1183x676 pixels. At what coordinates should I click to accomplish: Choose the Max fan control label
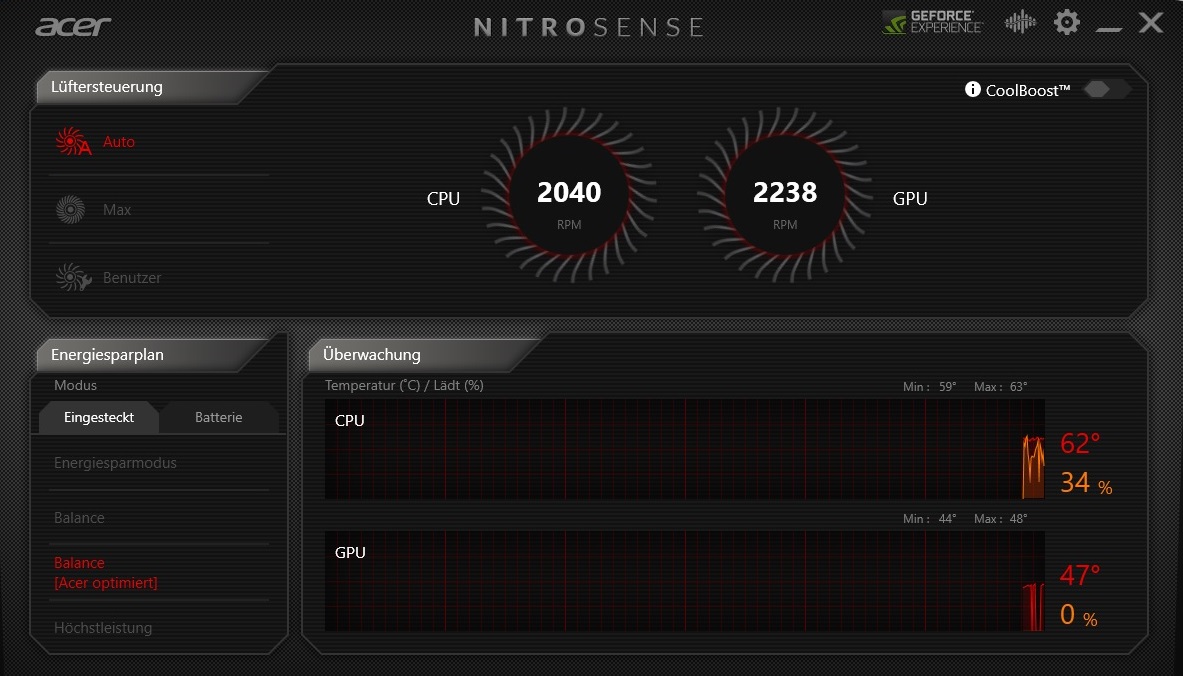[x=117, y=210]
